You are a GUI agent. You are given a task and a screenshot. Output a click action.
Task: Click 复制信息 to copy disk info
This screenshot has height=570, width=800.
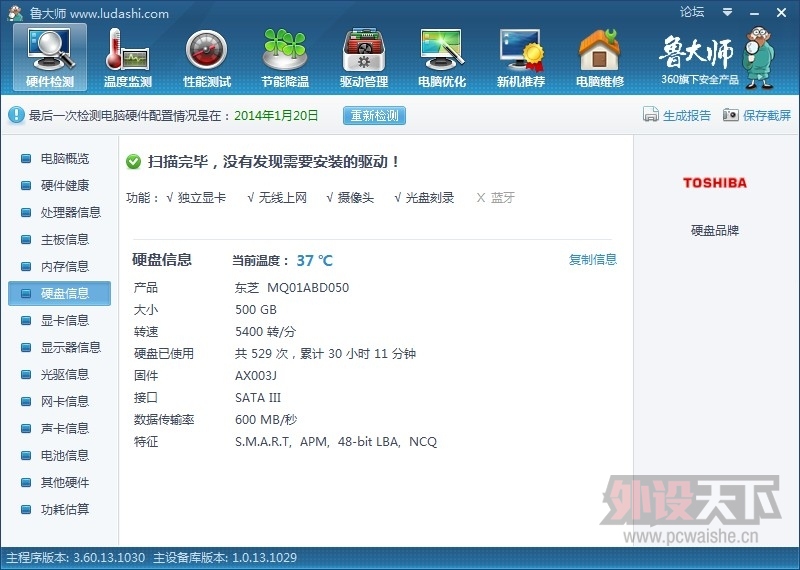pyautogui.click(x=593, y=260)
